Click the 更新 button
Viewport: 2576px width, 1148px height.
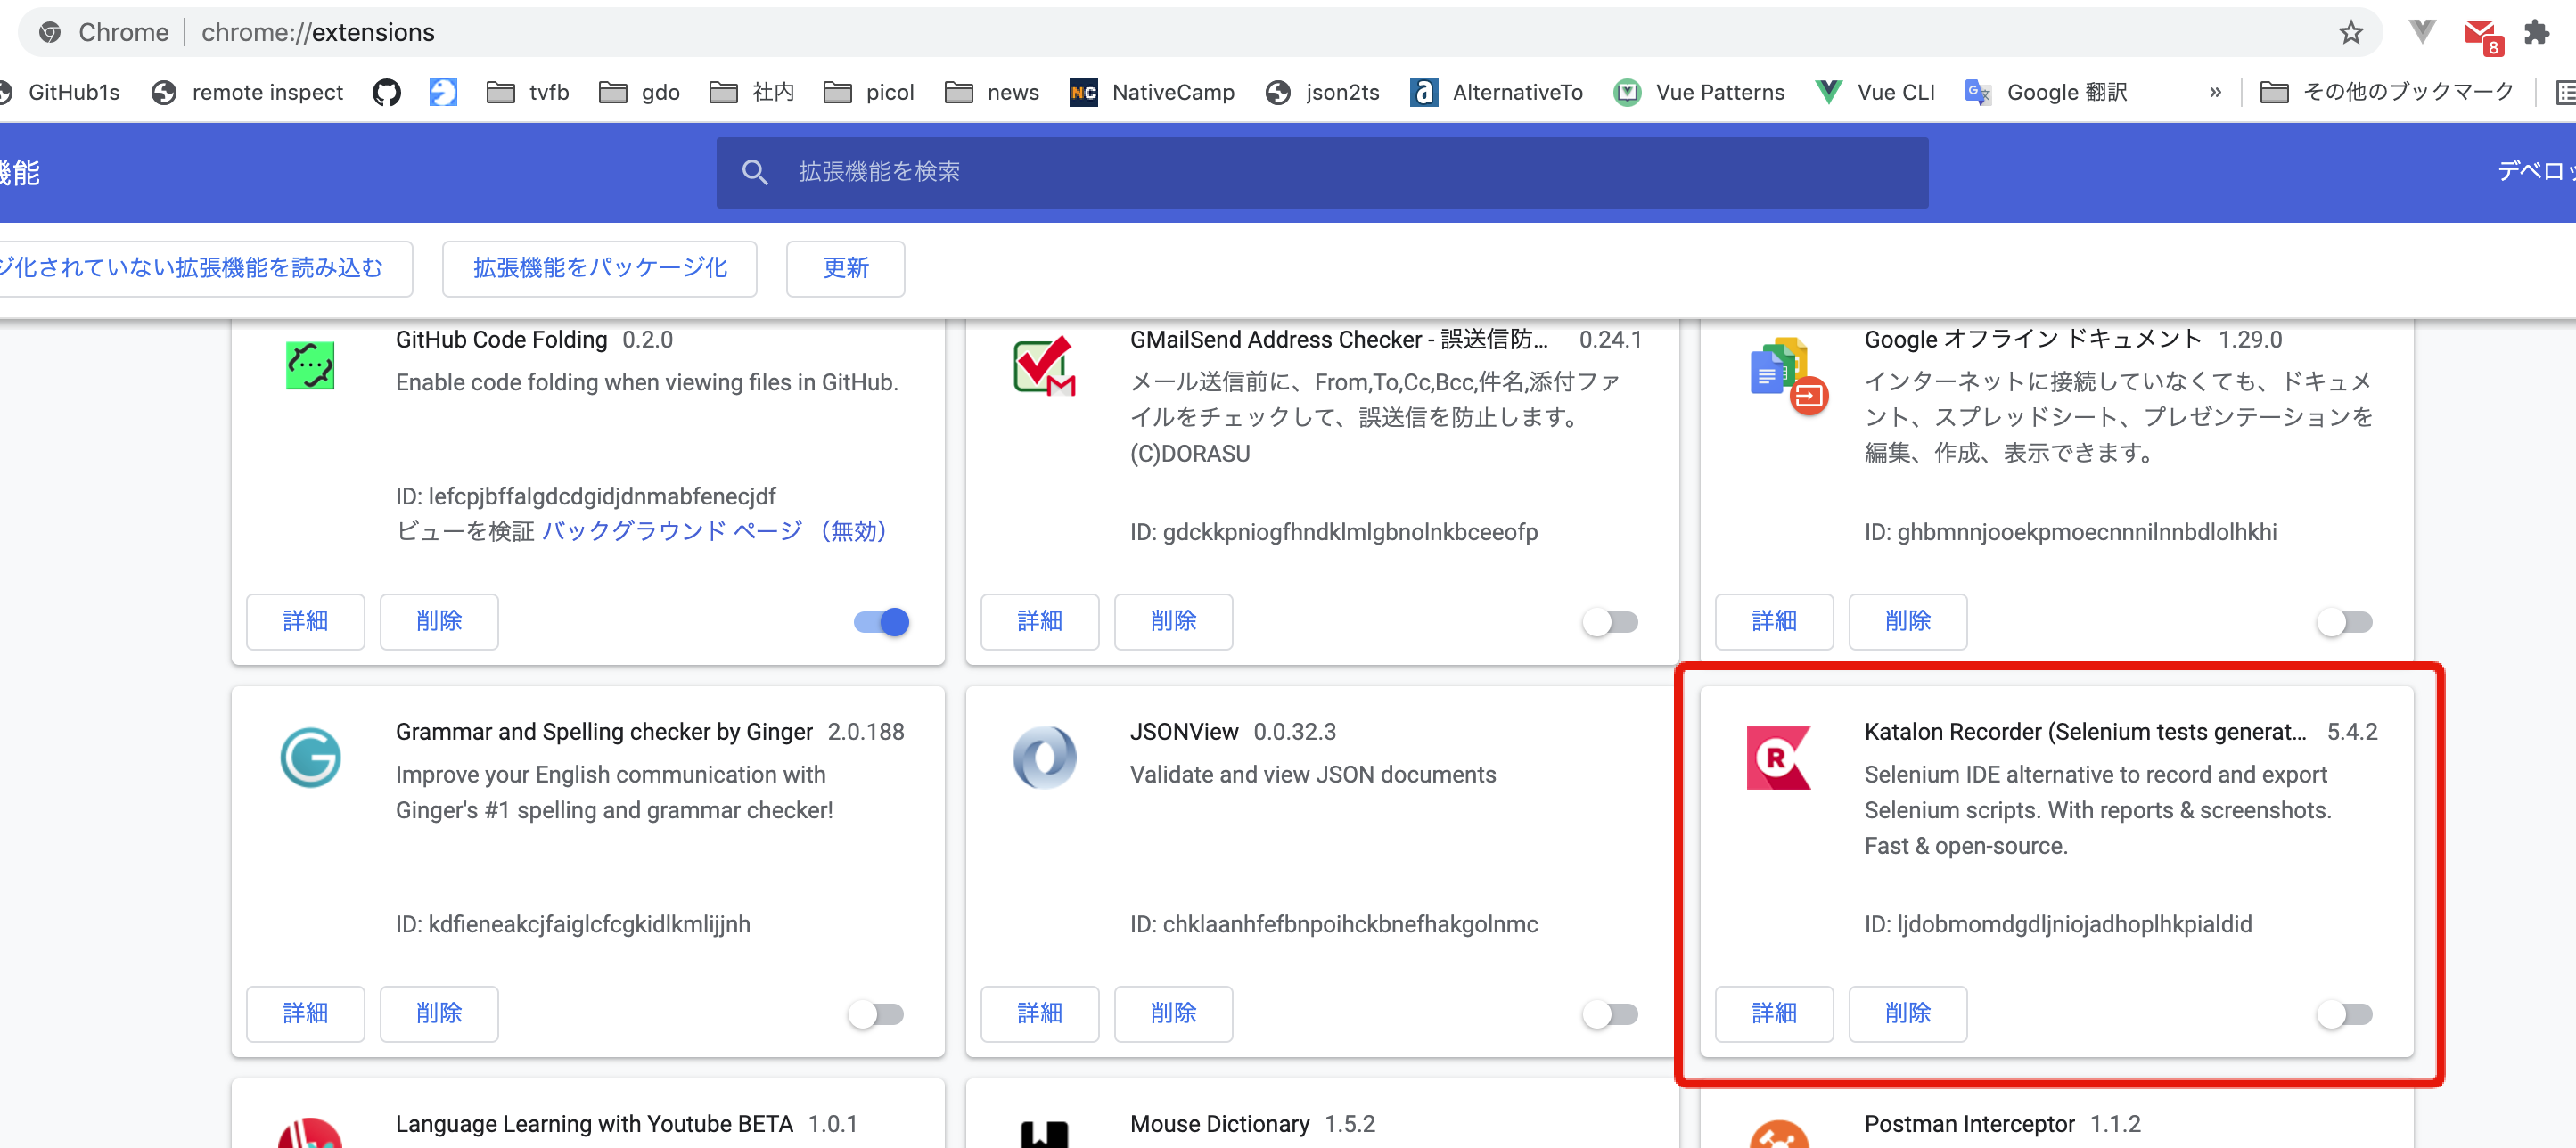[845, 268]
